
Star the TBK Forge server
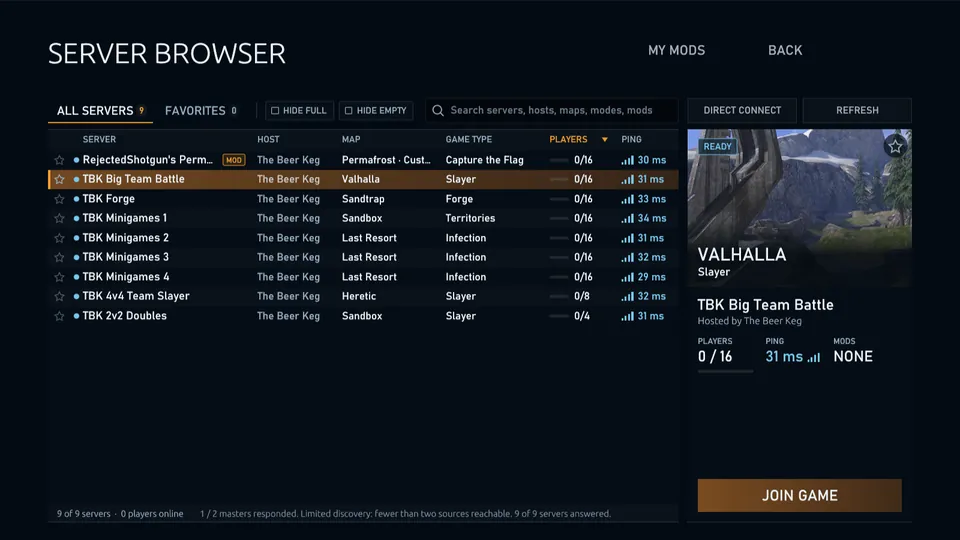click(59, 199)
